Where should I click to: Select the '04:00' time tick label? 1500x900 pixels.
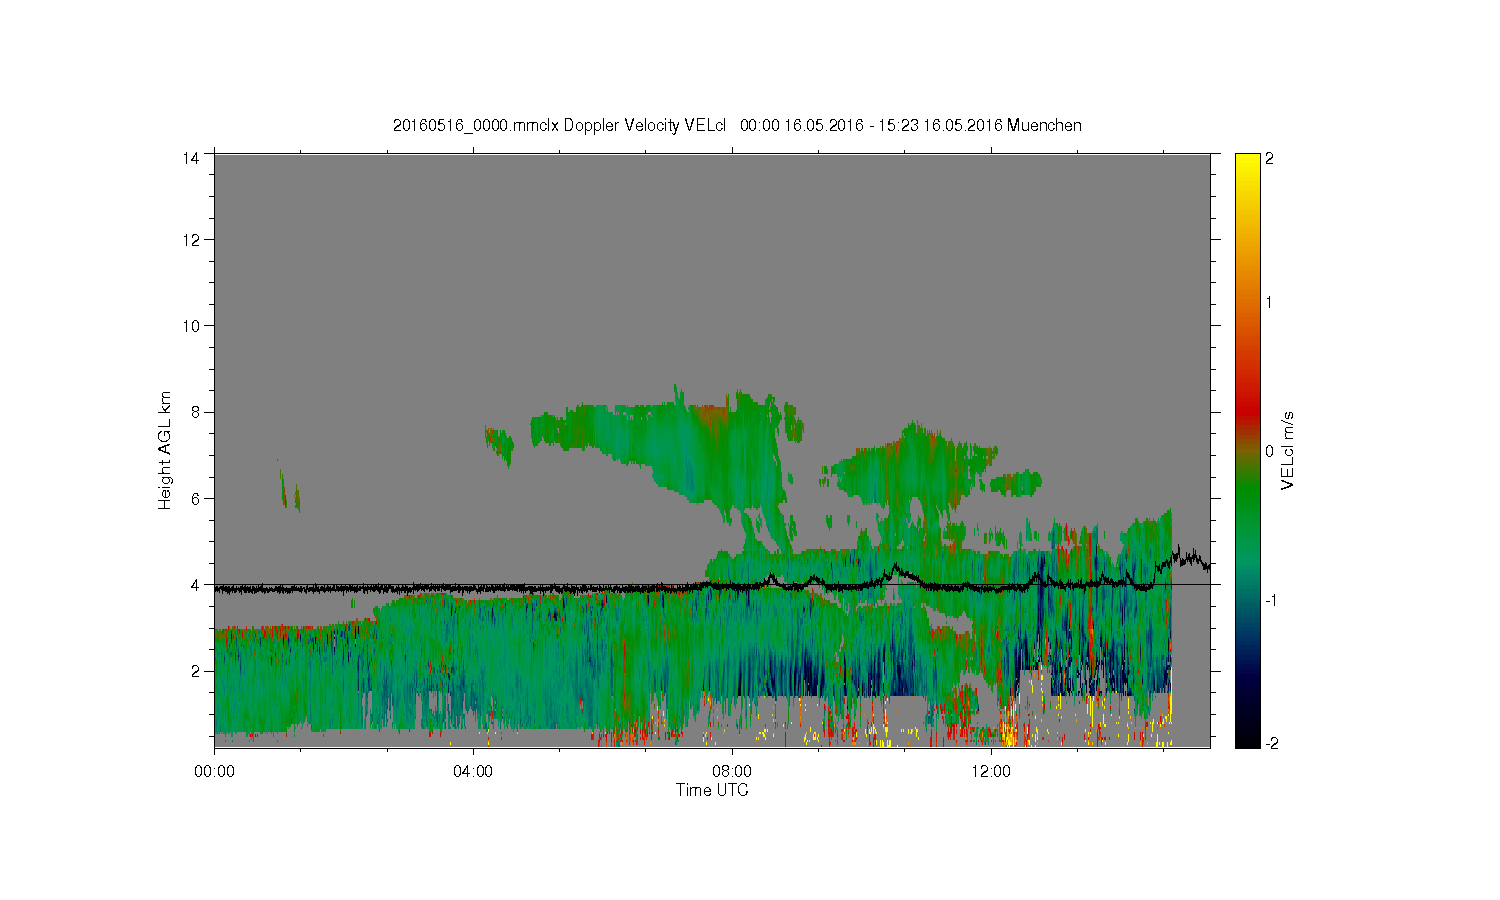pos(473,771)
